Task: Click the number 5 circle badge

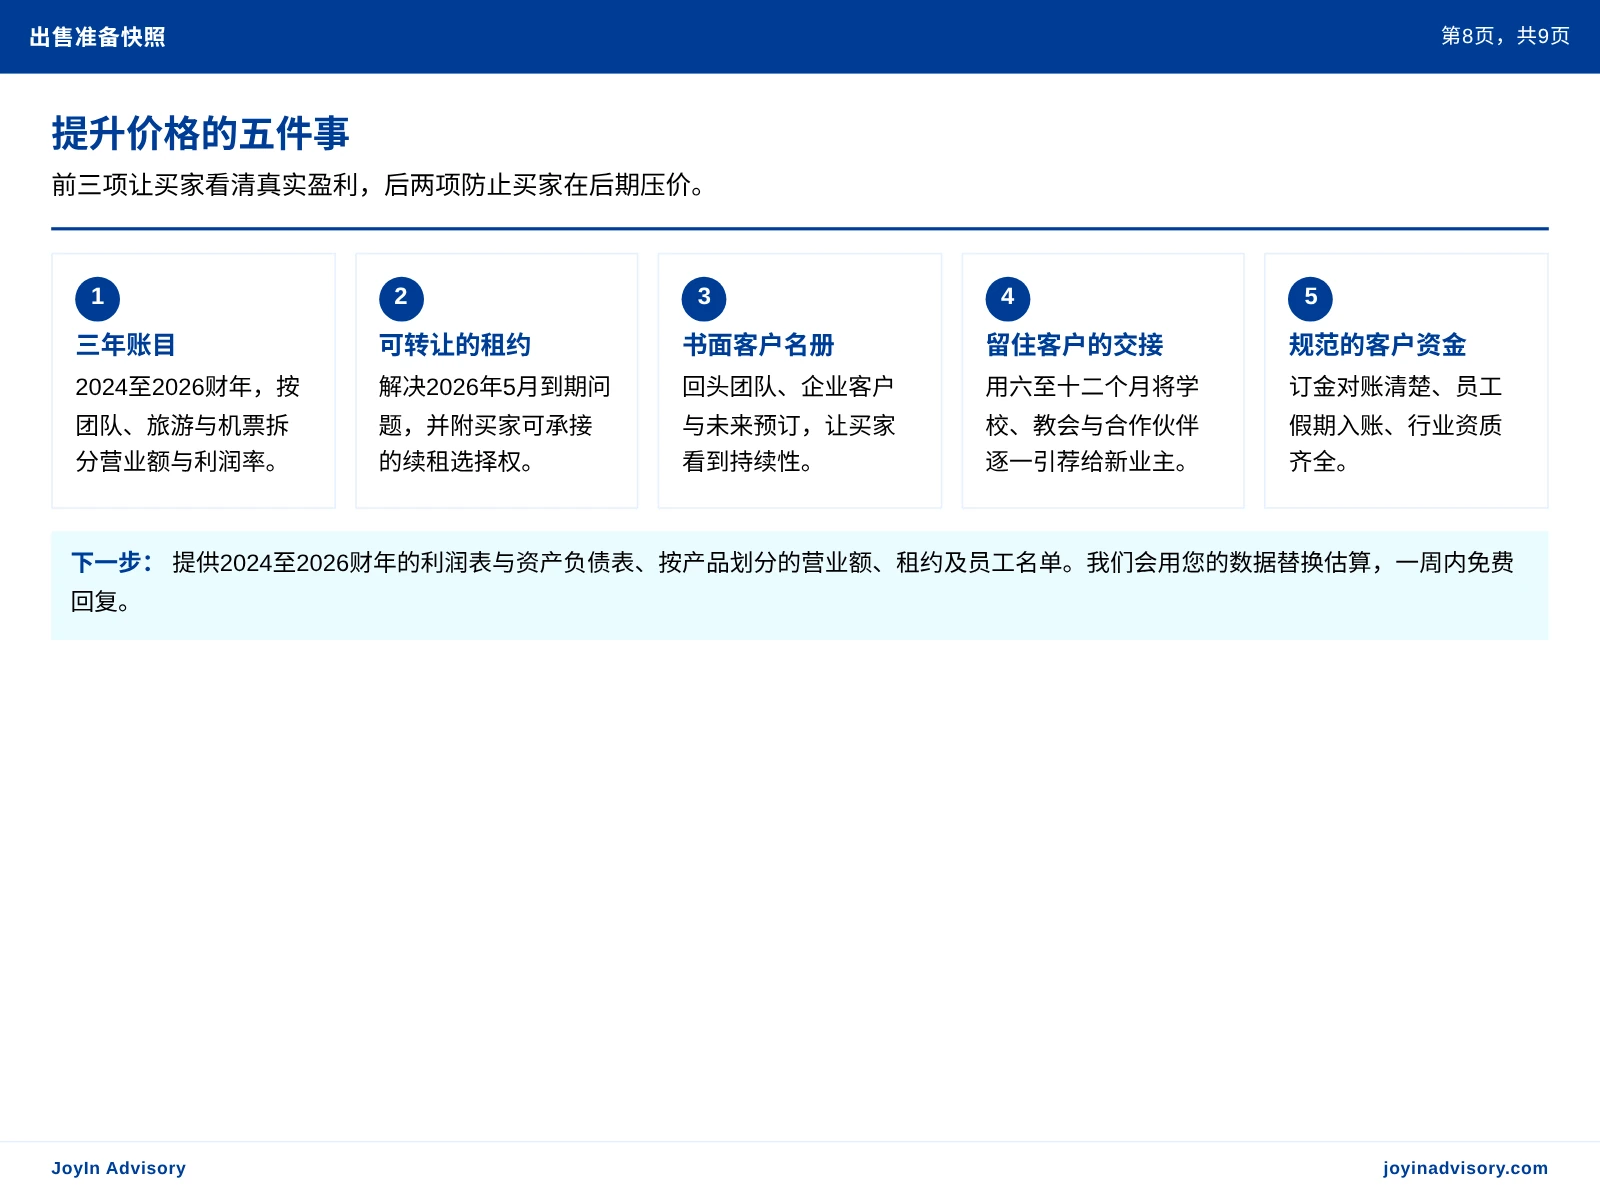Action: tap(1310, 298)
